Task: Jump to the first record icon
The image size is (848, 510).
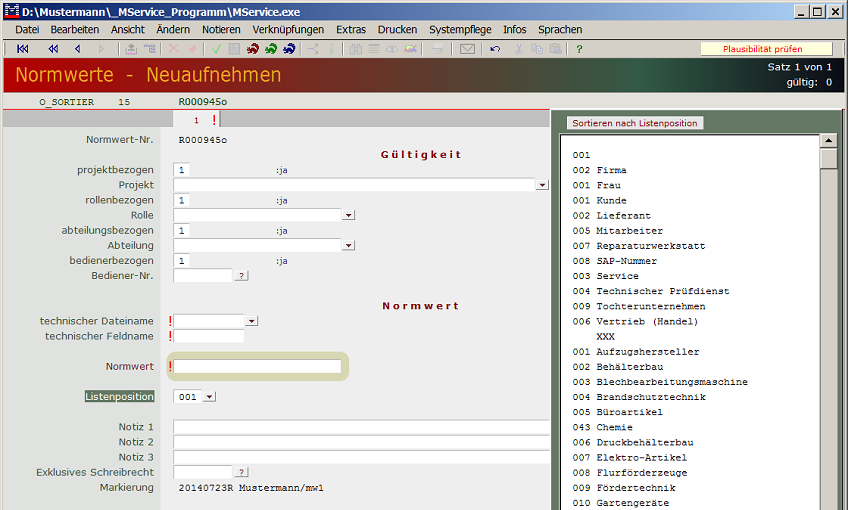Action: (x=23, y=48)
